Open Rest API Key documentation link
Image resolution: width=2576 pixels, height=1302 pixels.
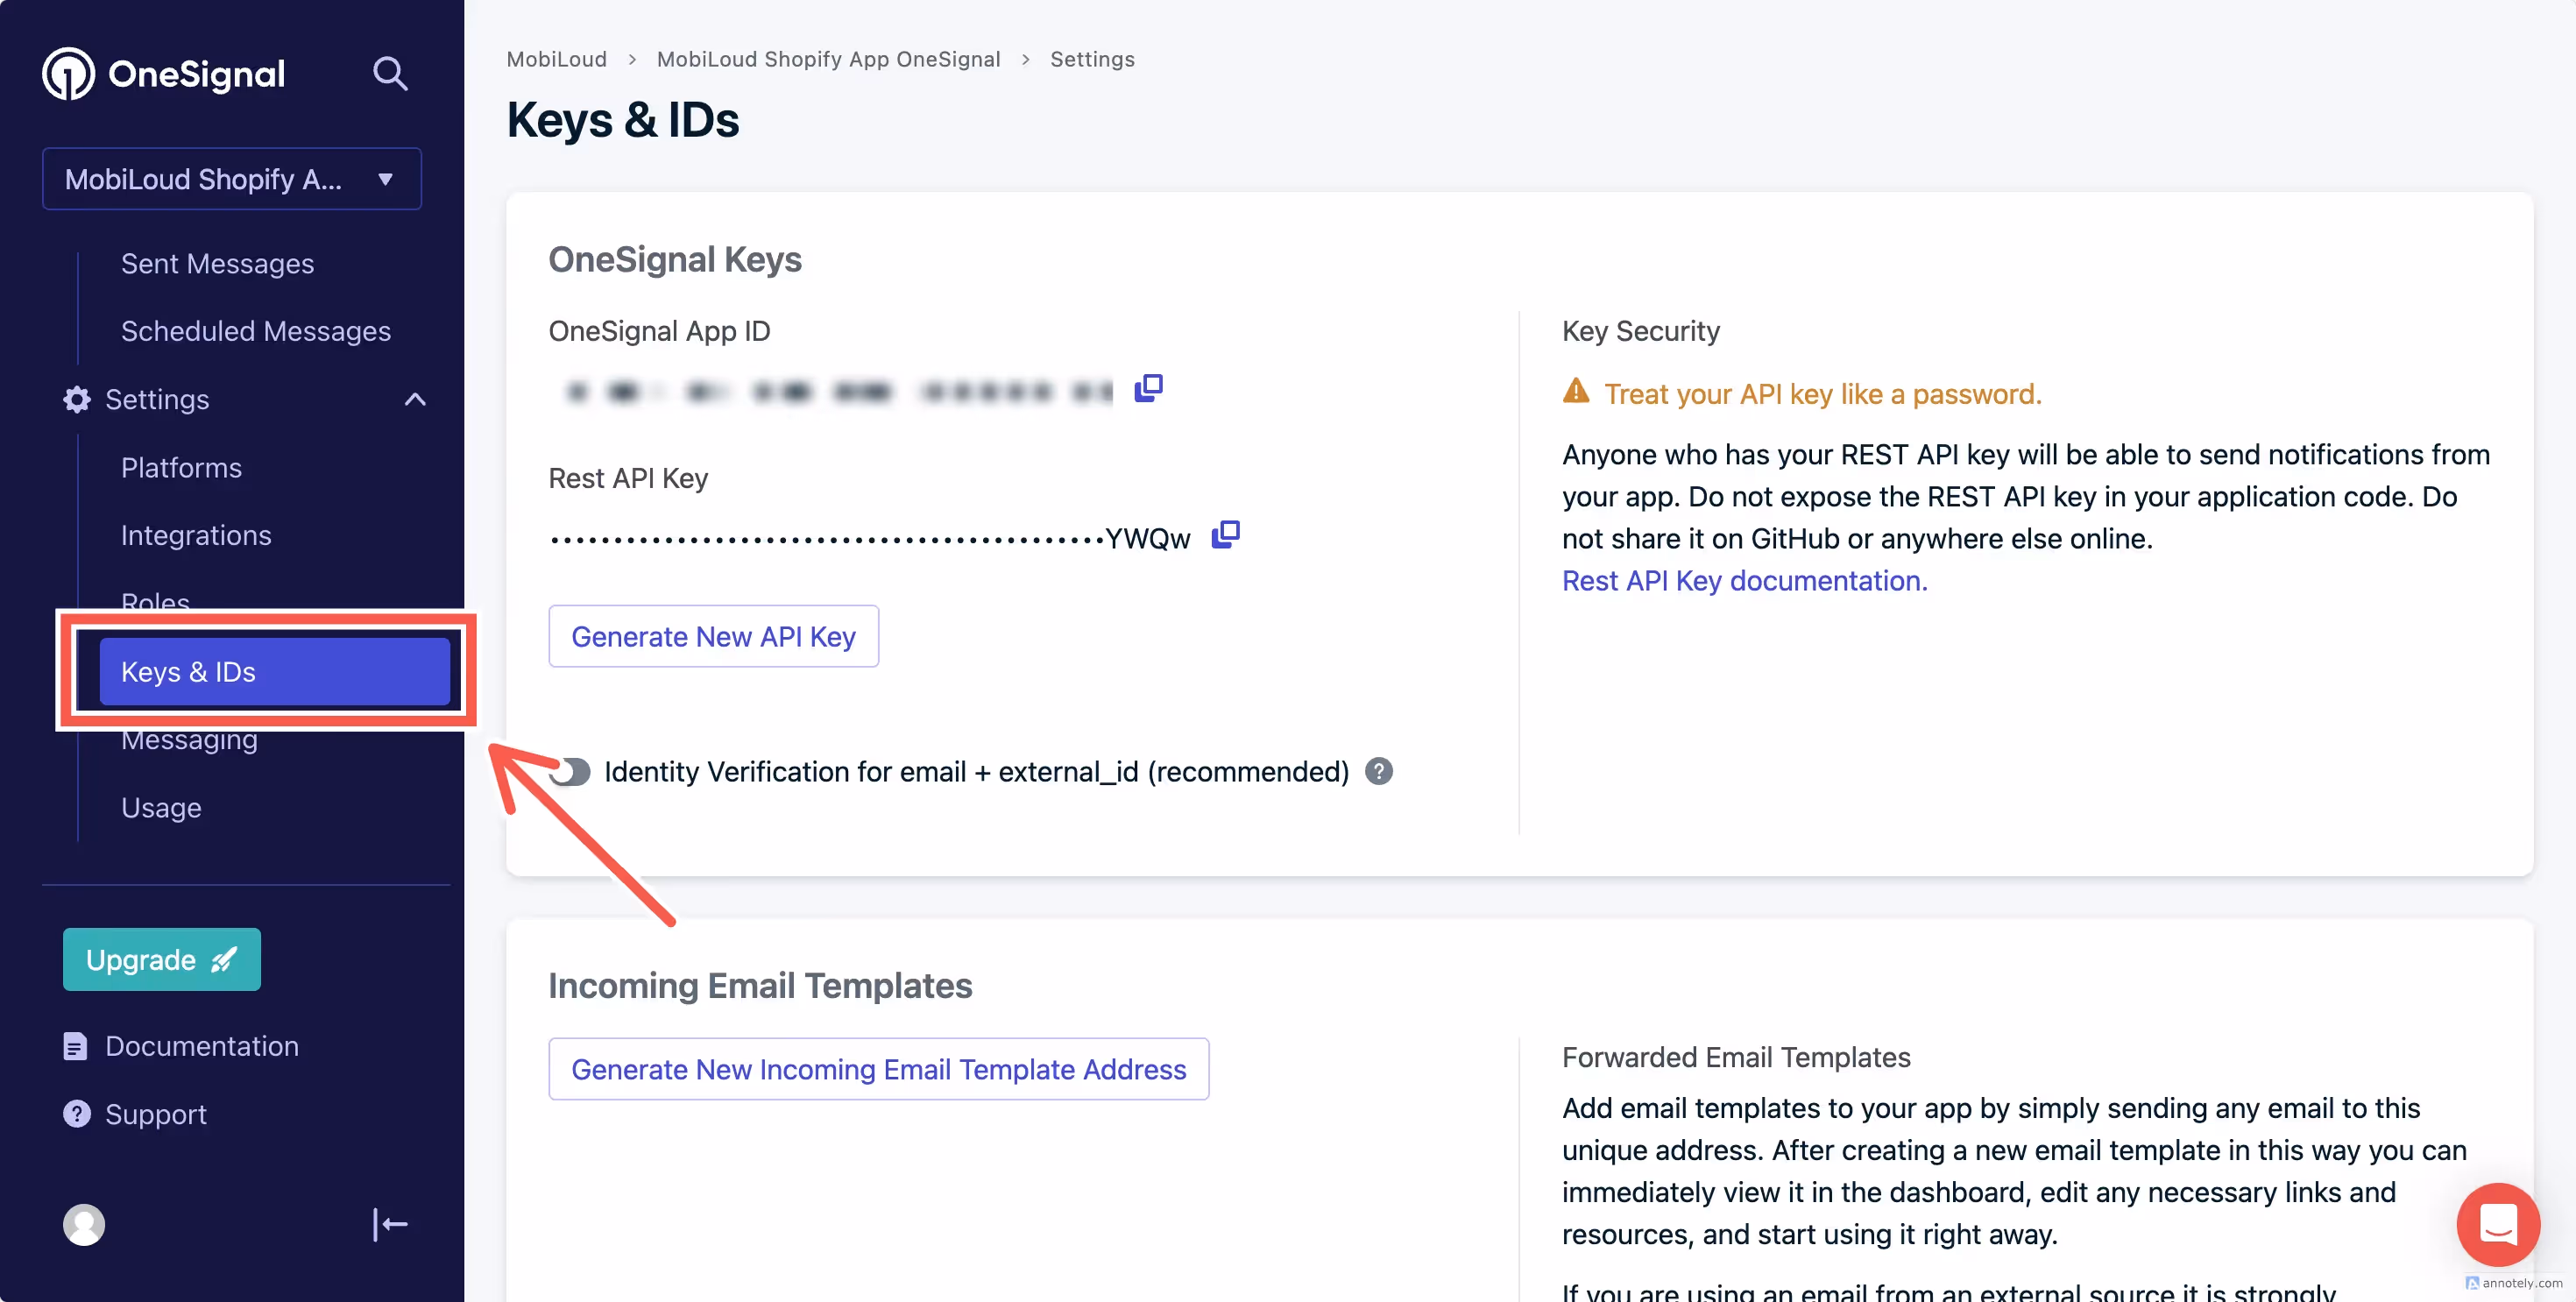pyautogui.click(x=1744, y=581)
